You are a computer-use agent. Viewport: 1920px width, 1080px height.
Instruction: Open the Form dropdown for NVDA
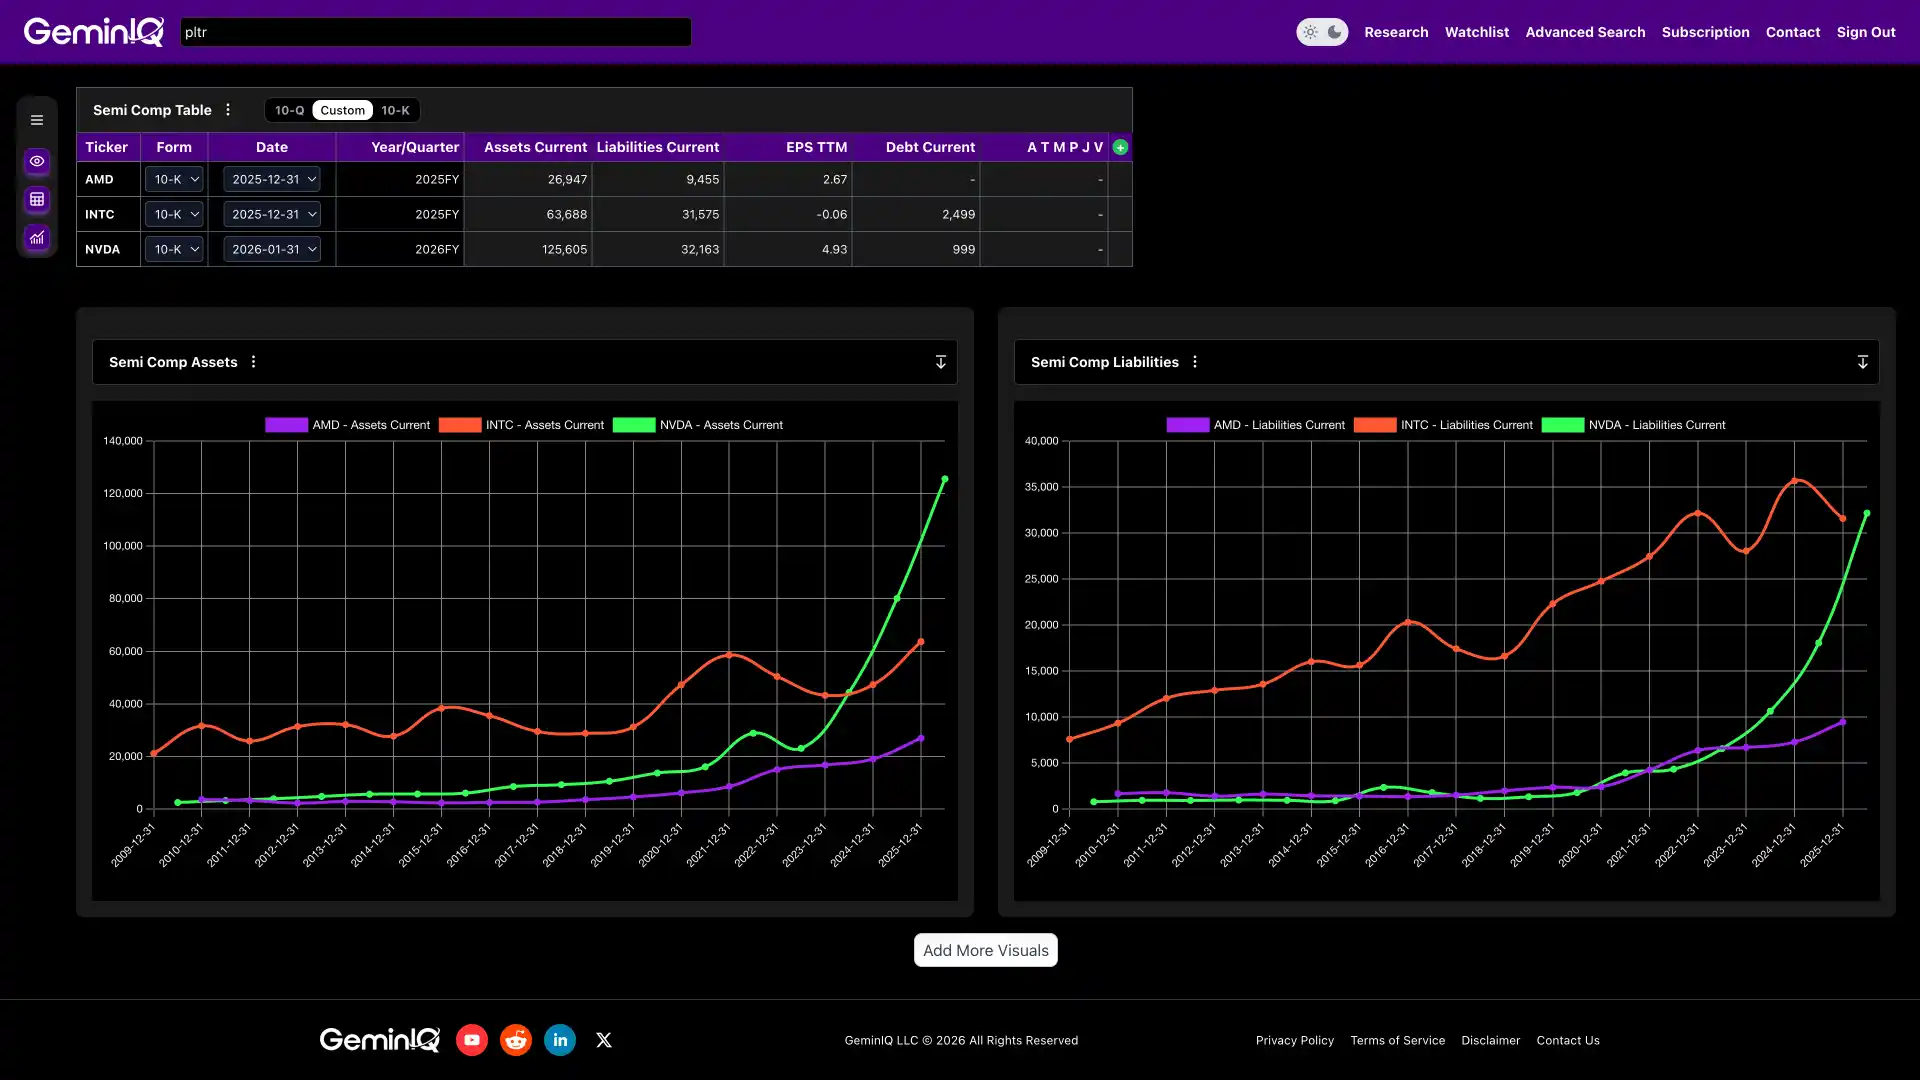tap(174, 249)
